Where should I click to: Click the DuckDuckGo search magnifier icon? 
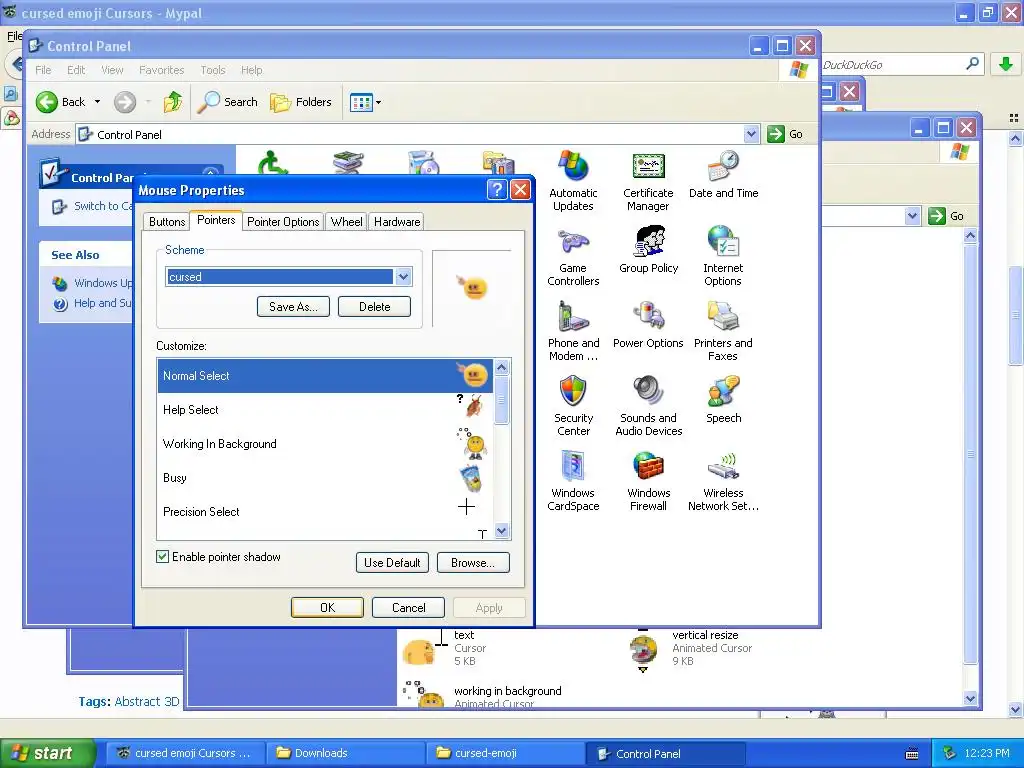click(972, 64)
